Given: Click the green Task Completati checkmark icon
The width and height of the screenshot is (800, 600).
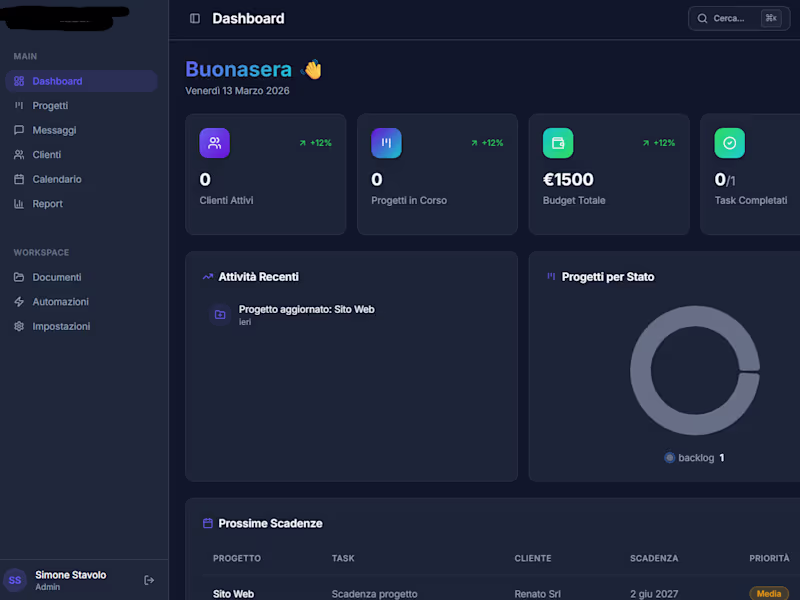Looking at the screenshot, I should pyautogui.click(x=730, y=143).
